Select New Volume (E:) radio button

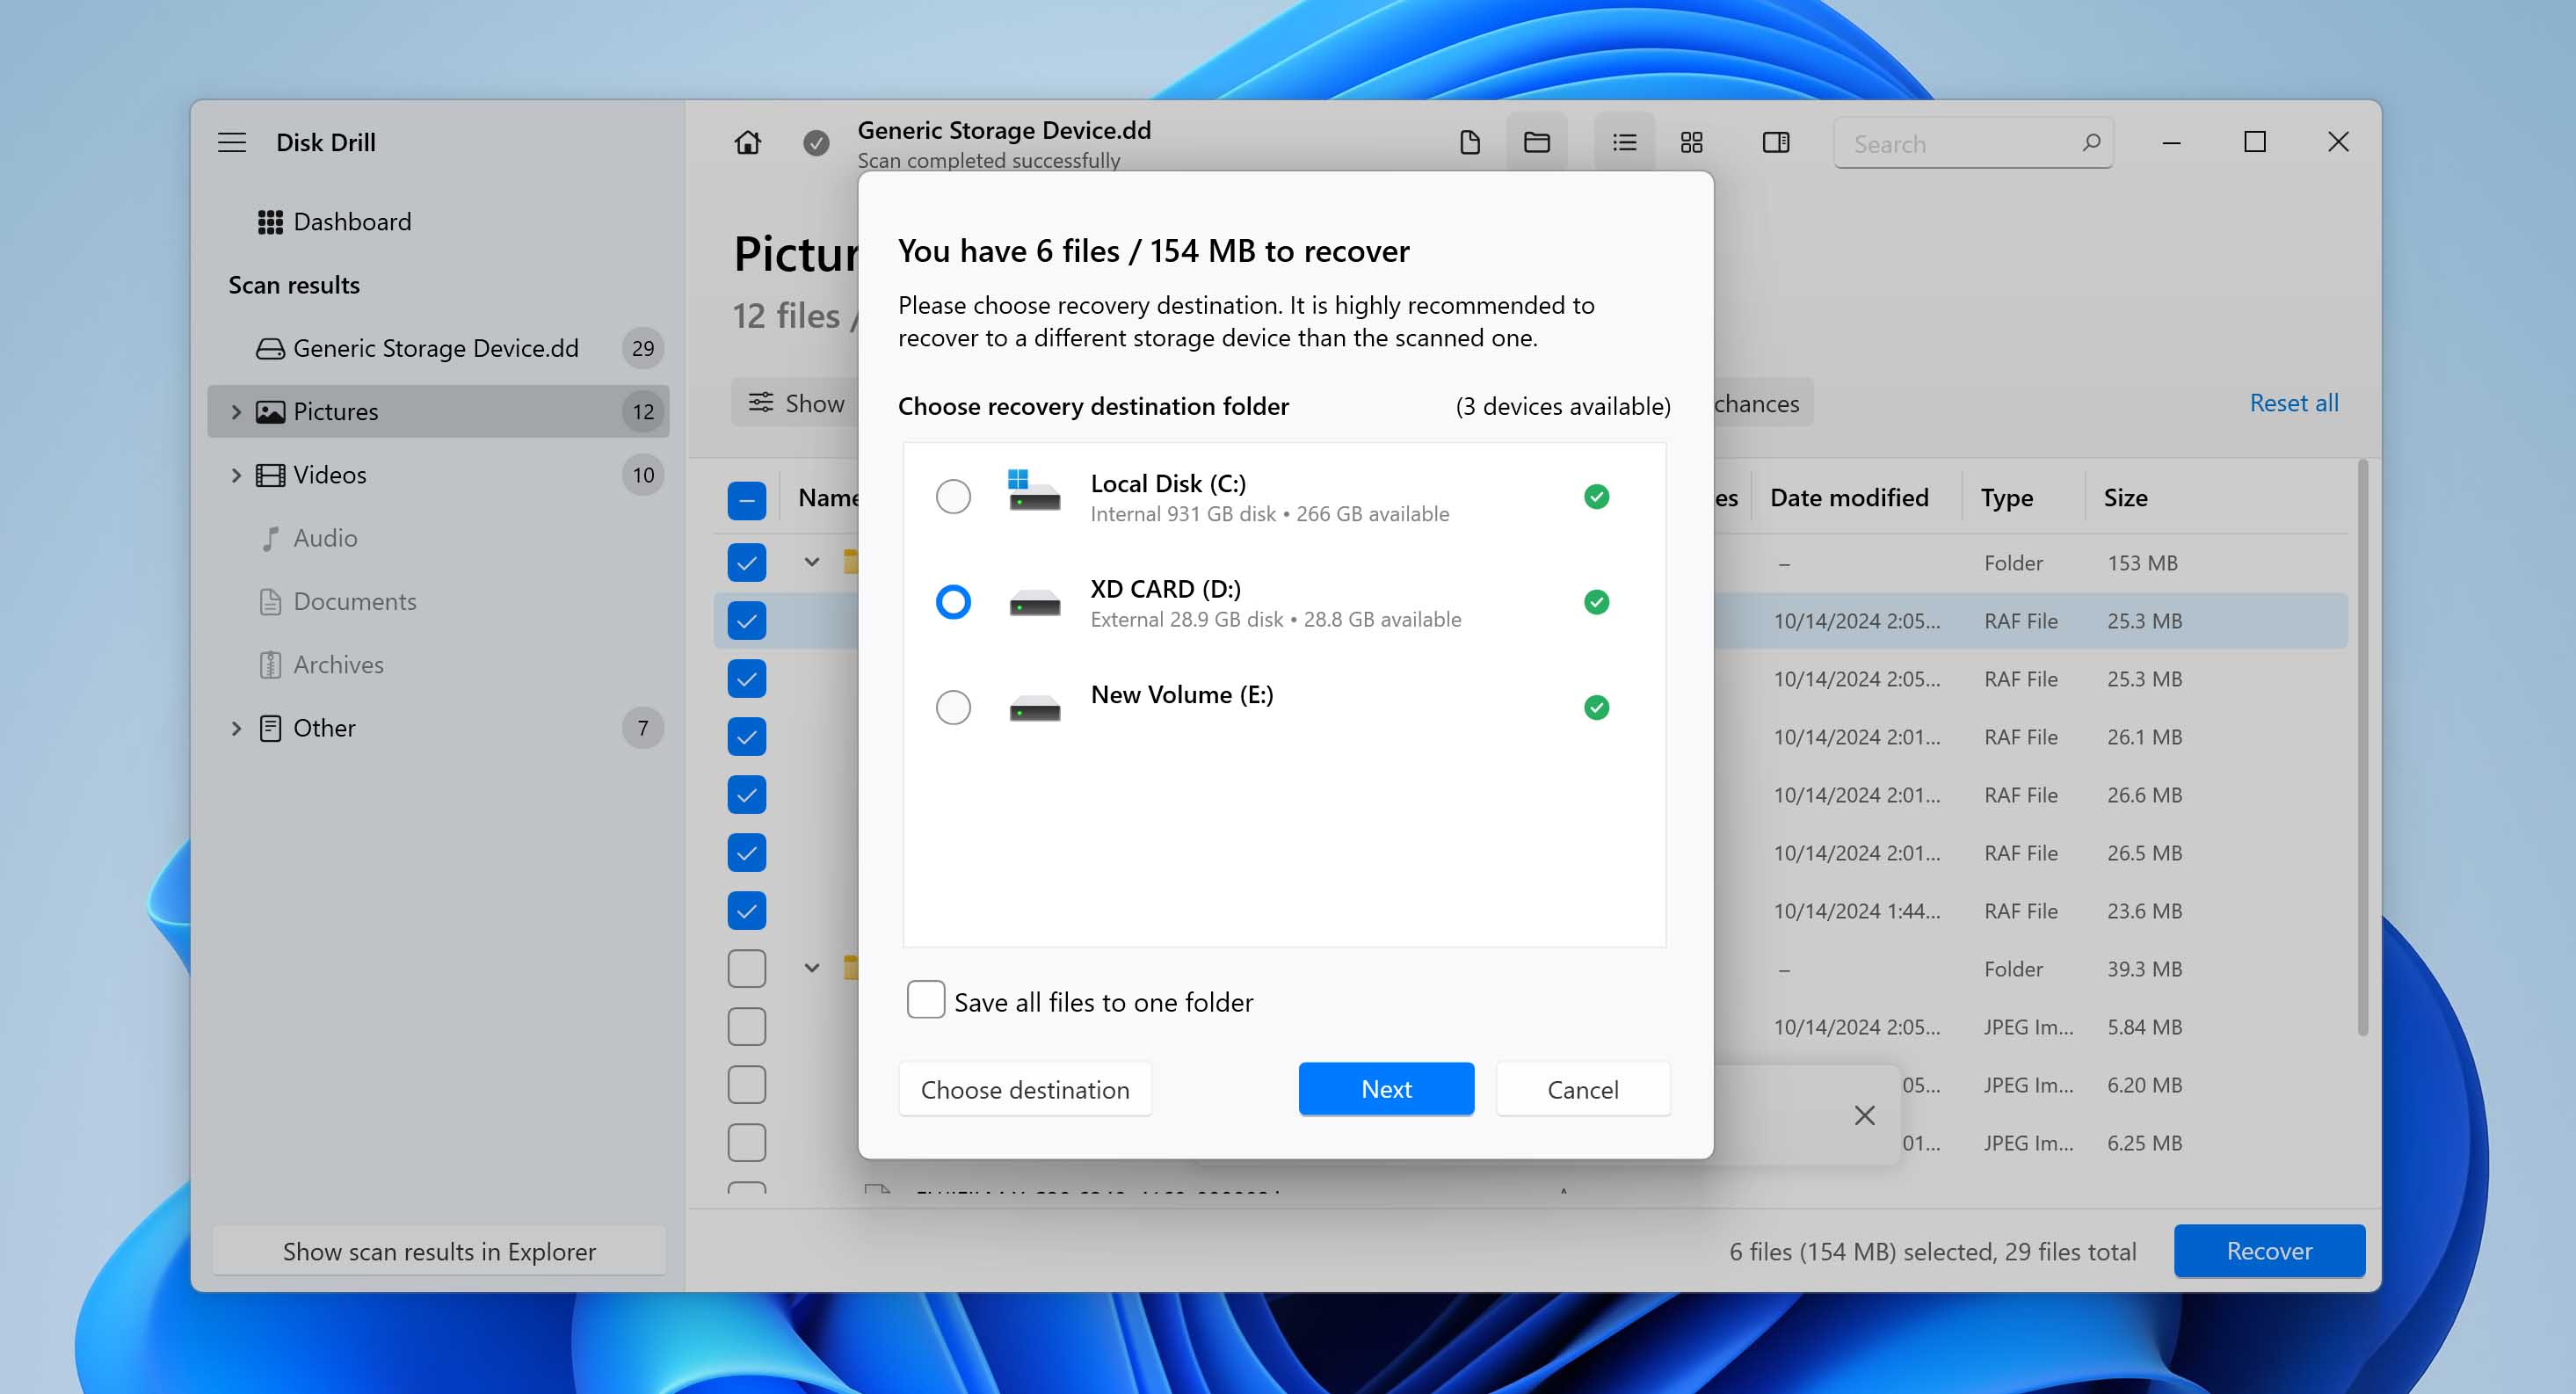[953, 708]
